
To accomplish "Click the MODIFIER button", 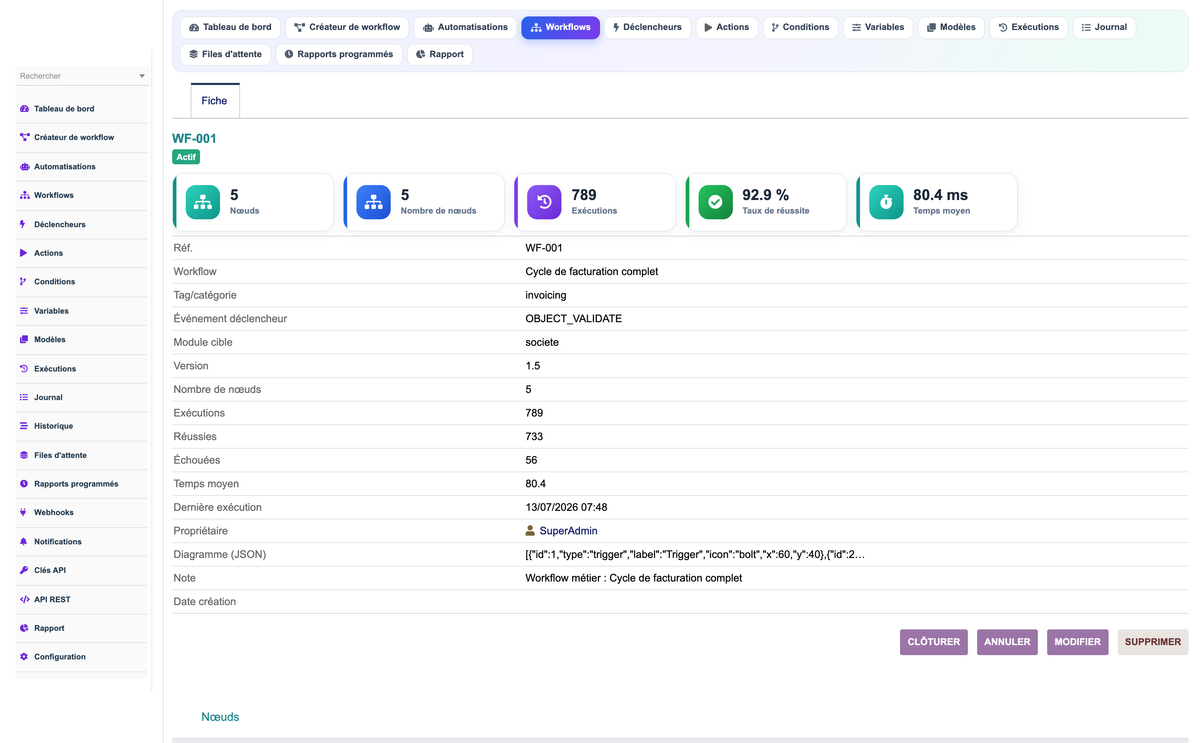I will pos(1077,642).
